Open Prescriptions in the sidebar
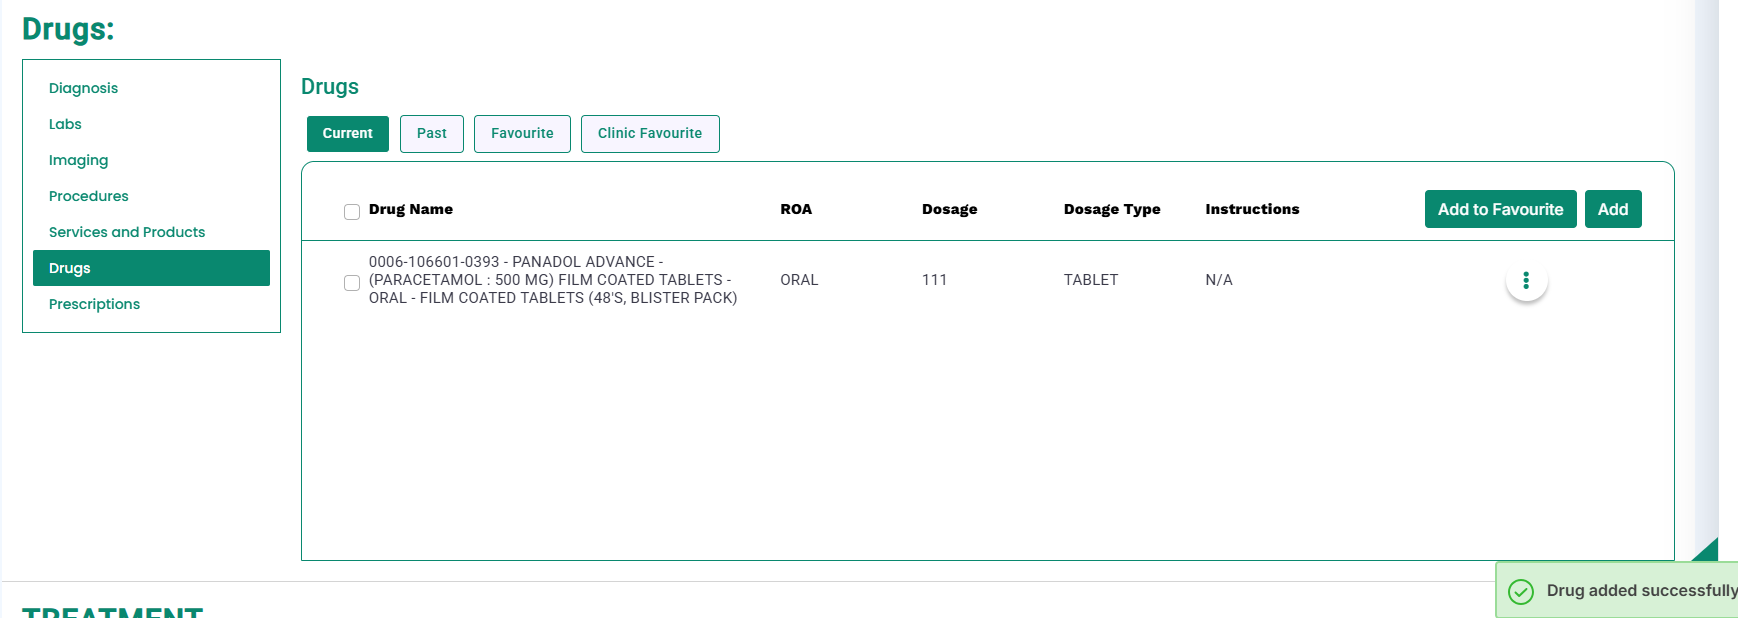 pos(94,304)
